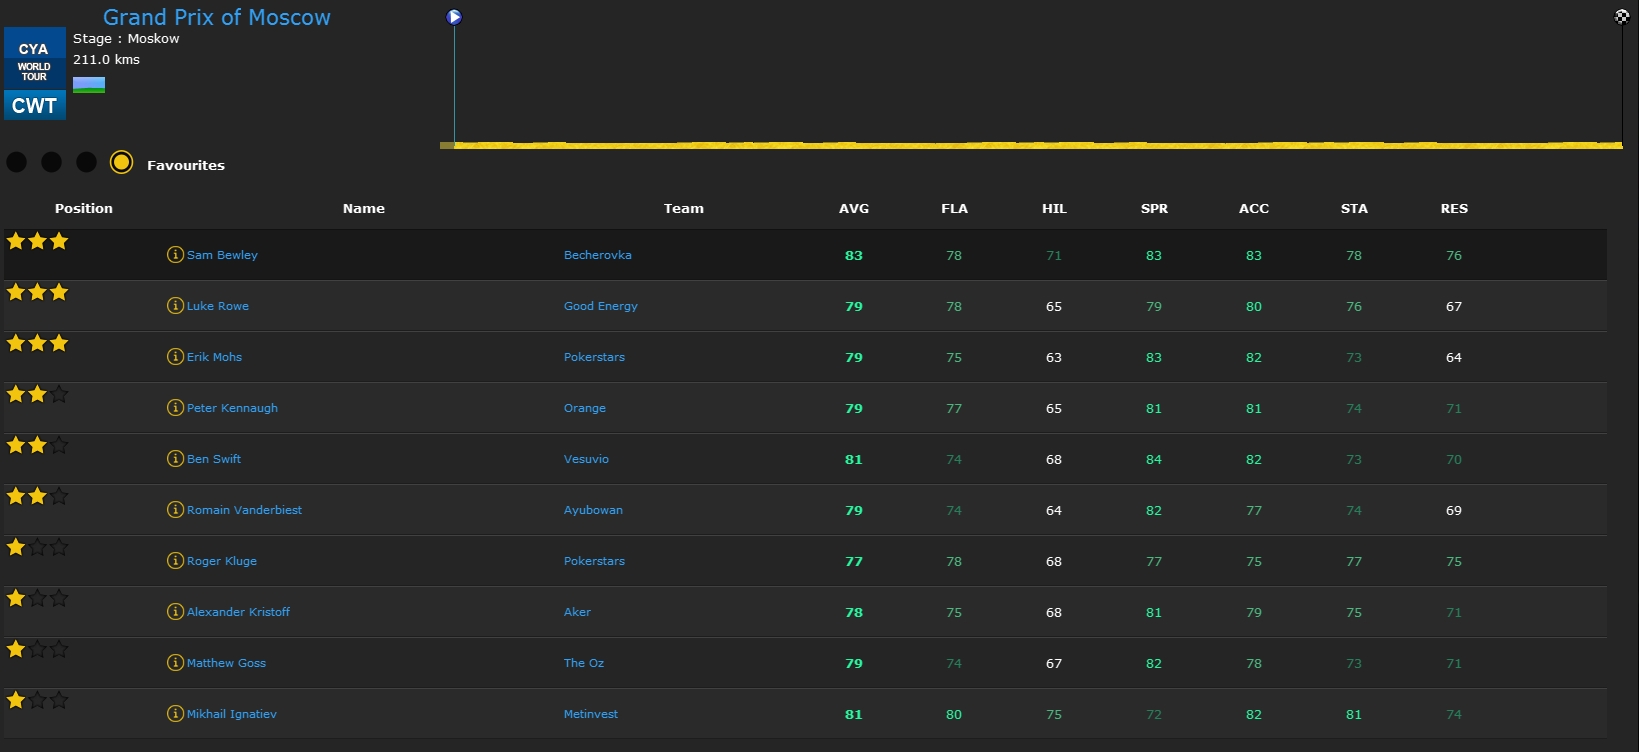
Task: Open Erik Mohs's Pokerstars team link
Action: click(x=594, y=357)
